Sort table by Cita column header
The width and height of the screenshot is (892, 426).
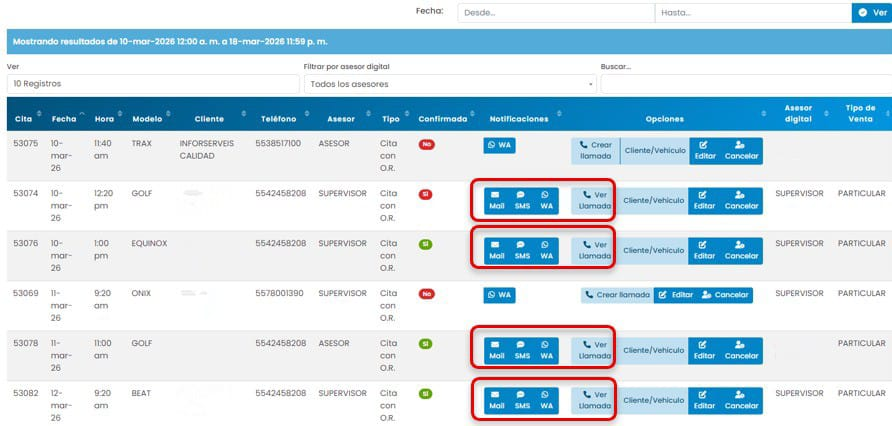point(24,119)
